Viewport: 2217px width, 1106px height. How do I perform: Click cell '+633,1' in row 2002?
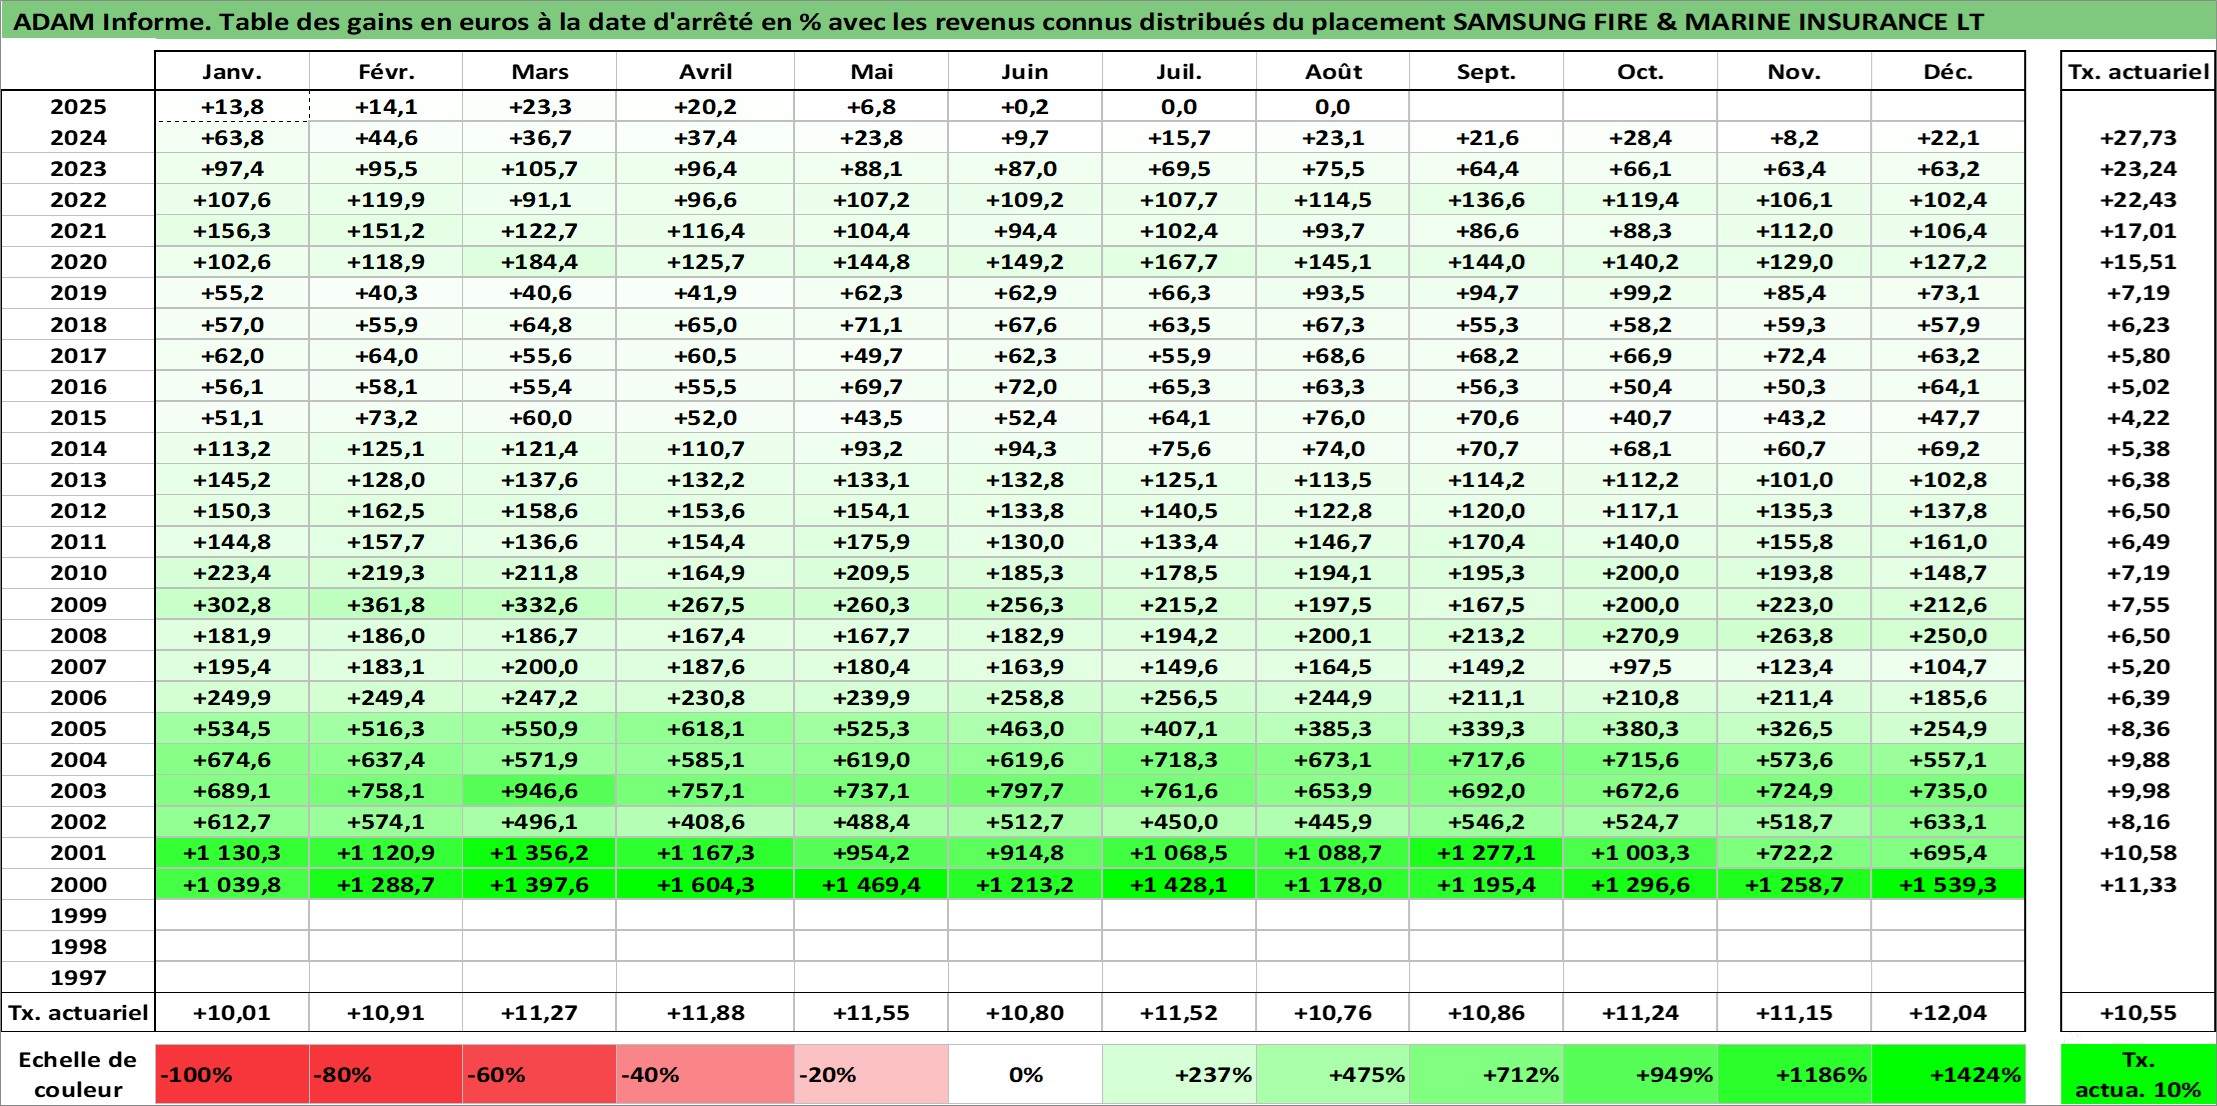pyautogui.click(x=1948, y=822)
